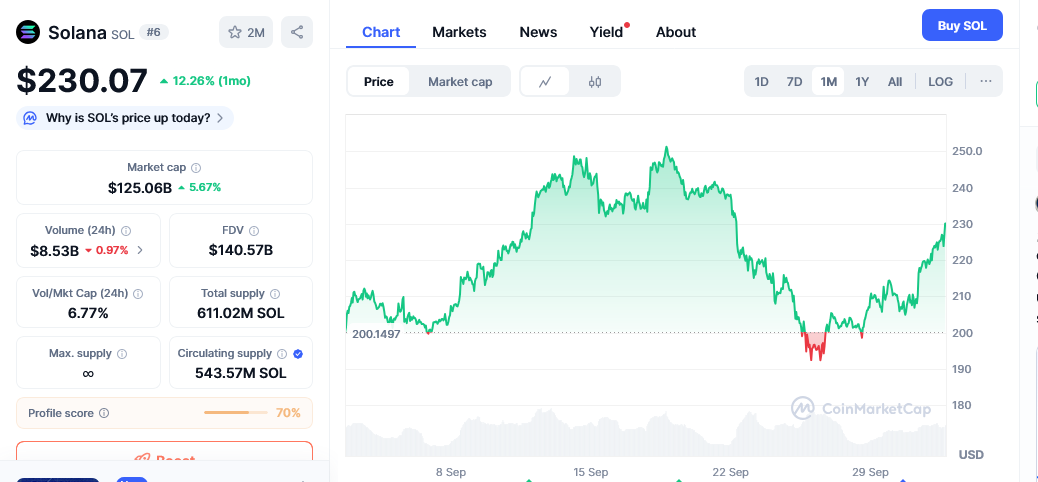Open the three-dot more options menu
The height and width of the screenshot is (482, 1038).
985,82
